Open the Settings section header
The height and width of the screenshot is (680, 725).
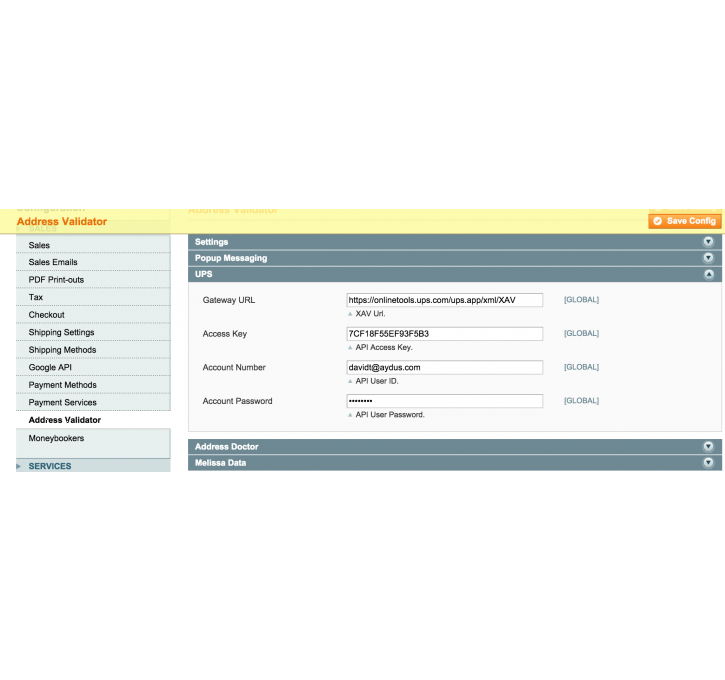tap(455, 242)
